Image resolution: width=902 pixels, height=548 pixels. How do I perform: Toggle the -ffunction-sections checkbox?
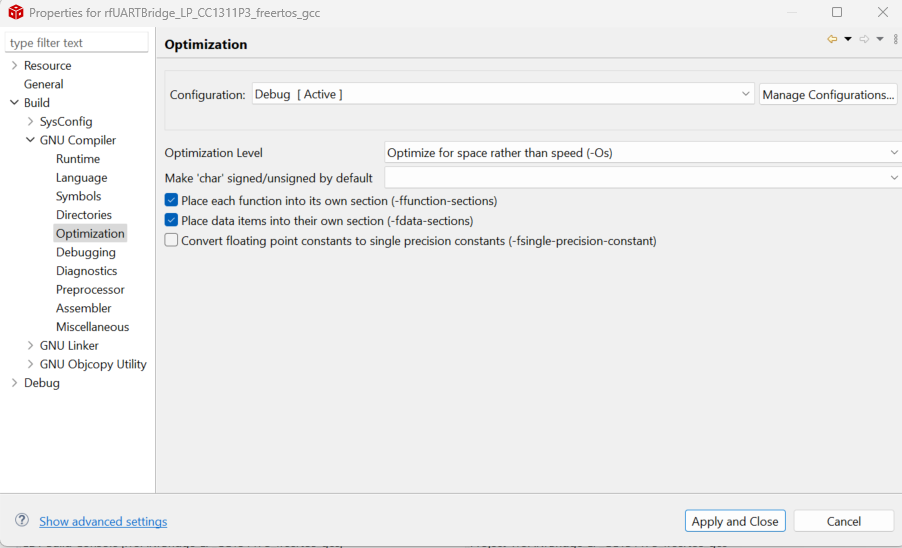(172, 201)
